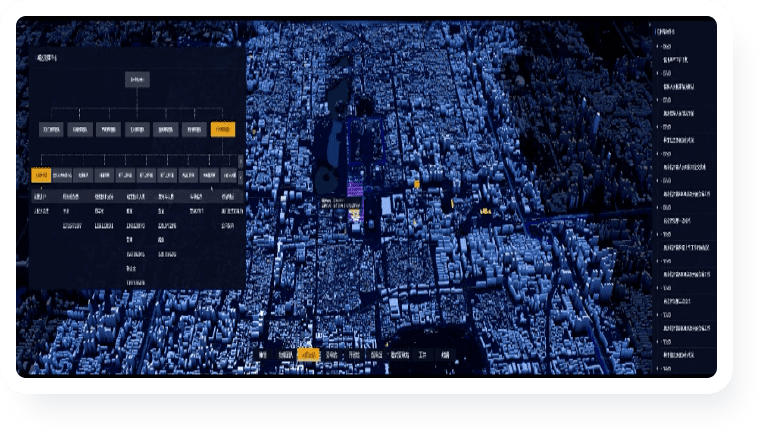
Task: Select the yellow highlighted first node in third chart row
Action: [41, 175]
